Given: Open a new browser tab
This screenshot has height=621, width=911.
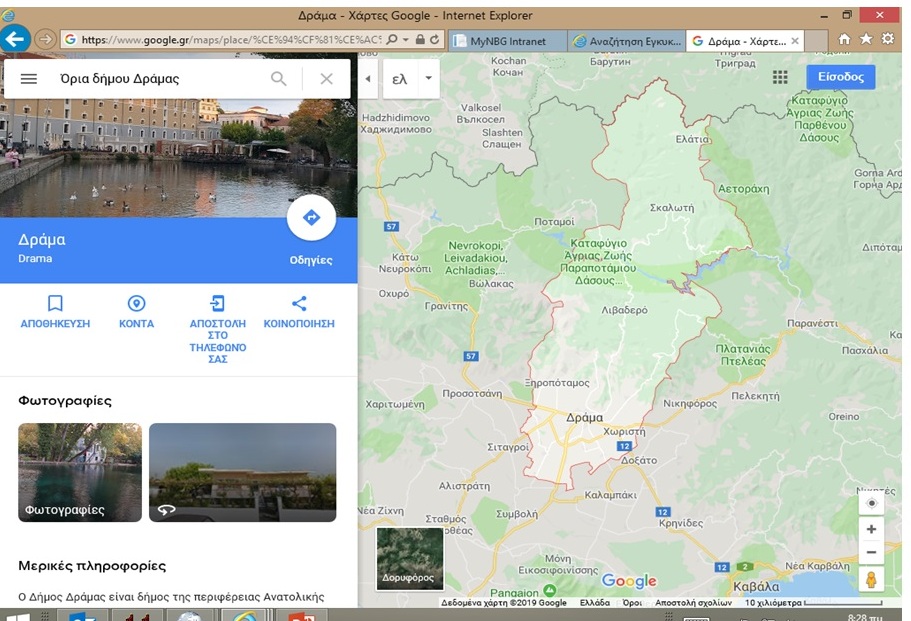Looking at the screenshot, I should coord(816,41).
